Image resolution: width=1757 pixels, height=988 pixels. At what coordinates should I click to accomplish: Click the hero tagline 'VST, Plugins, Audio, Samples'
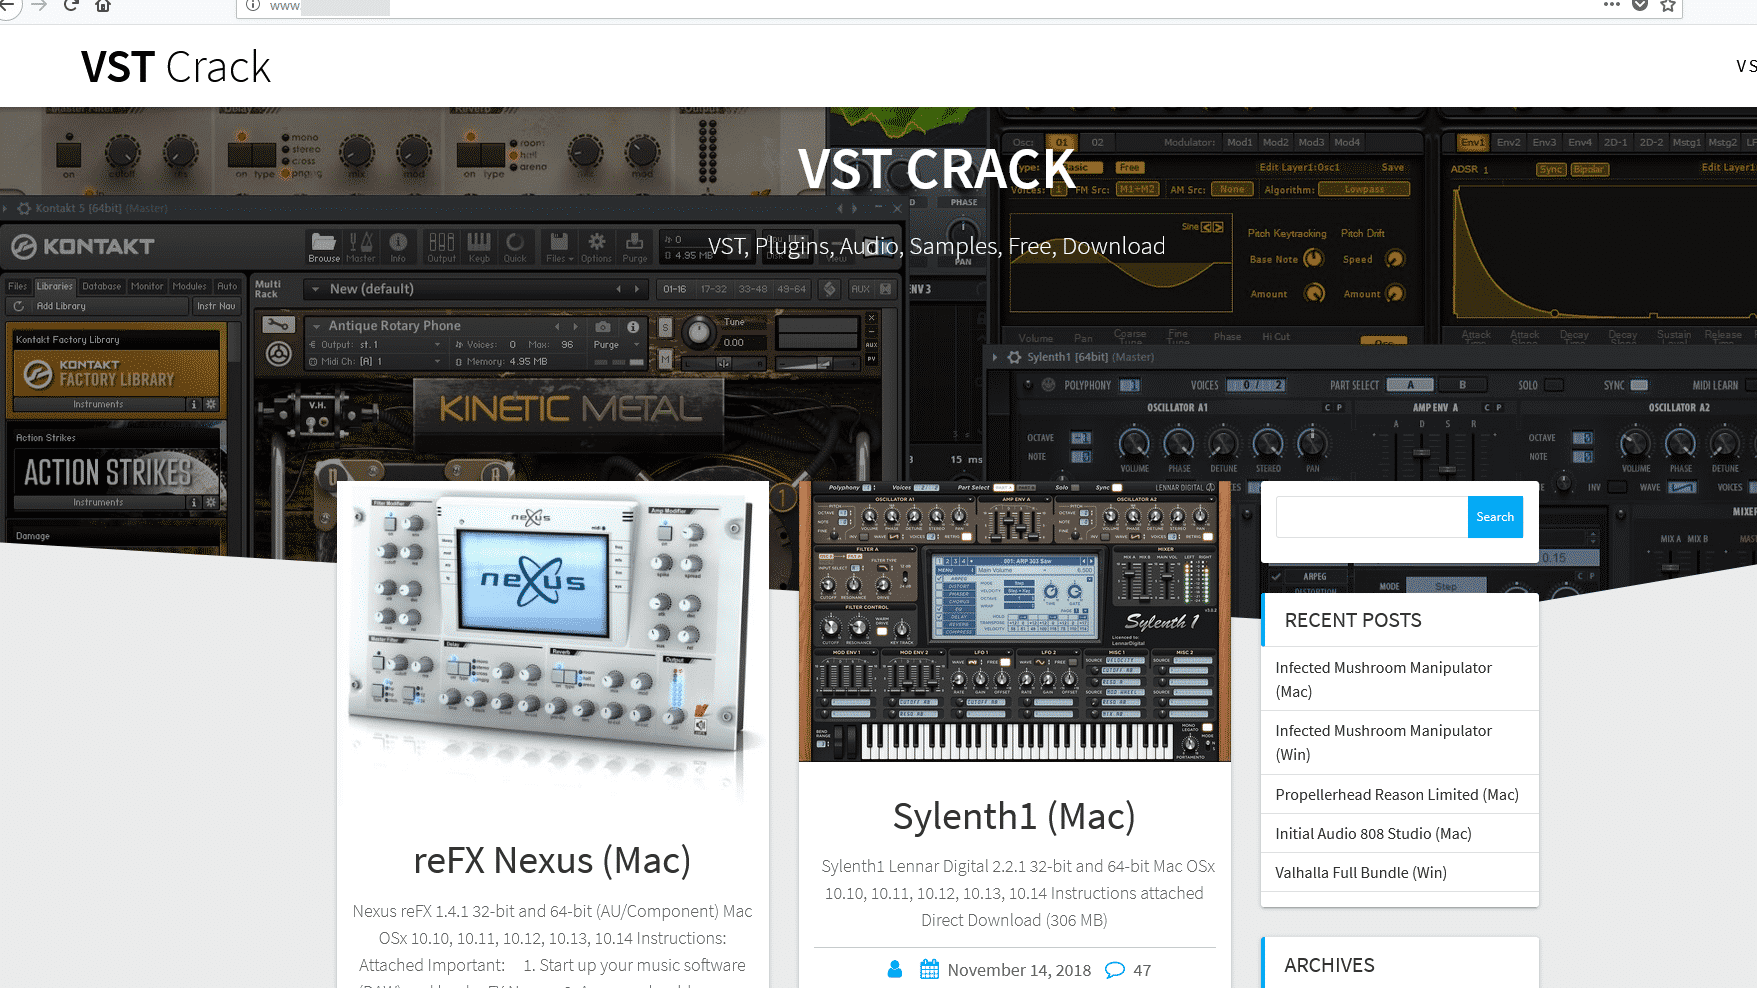[937, 246]
